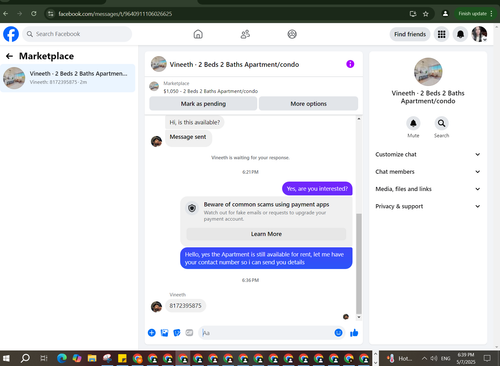
Task: Open the install app icon in address bar
Action: tap(413, 14)
